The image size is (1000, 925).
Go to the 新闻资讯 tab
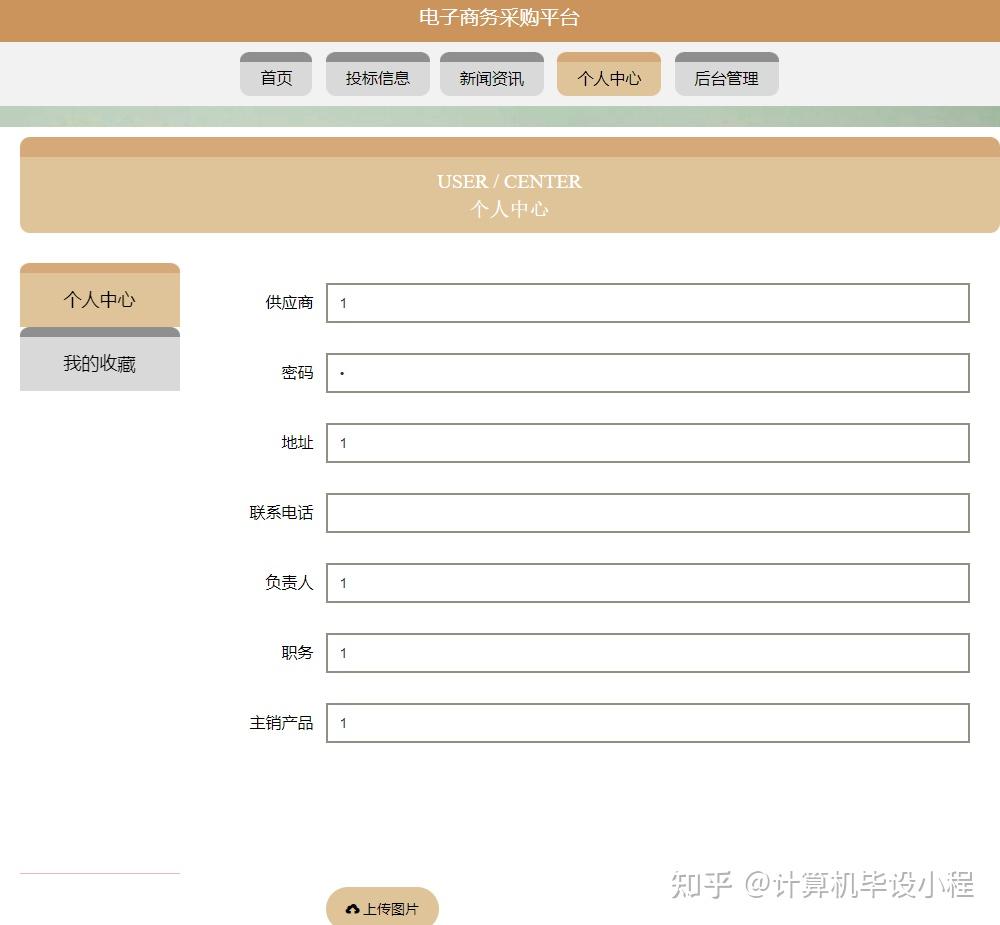click(491, 77)
